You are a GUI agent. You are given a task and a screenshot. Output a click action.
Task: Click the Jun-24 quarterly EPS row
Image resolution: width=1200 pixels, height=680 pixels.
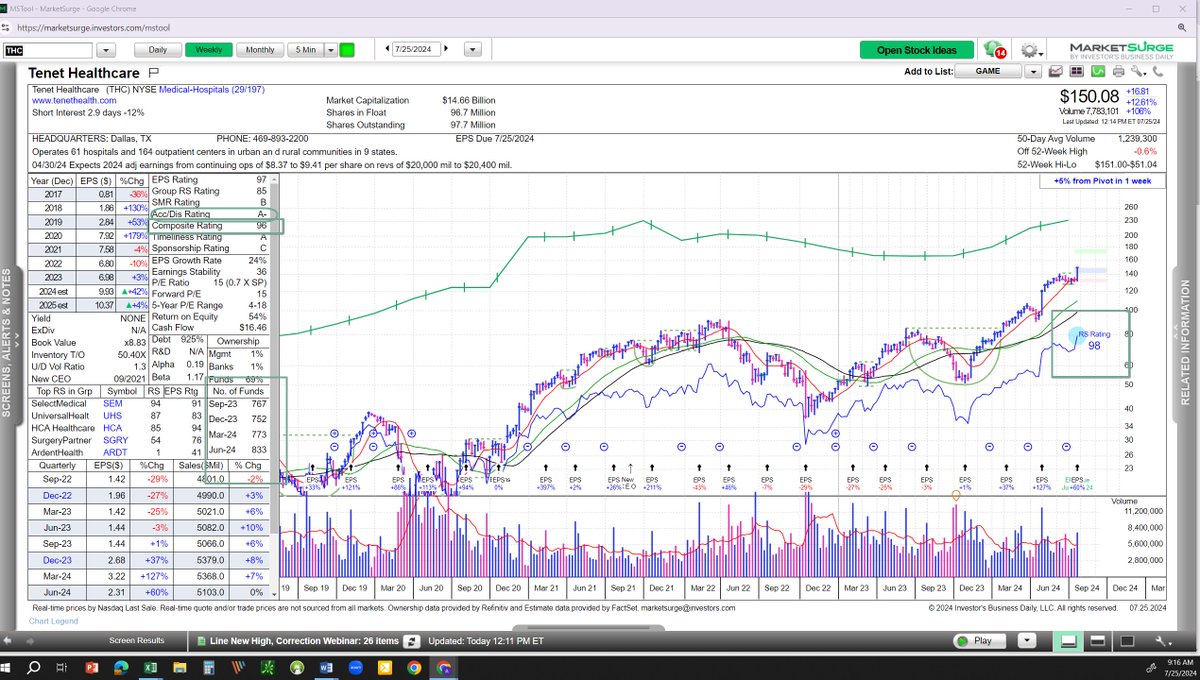[x=150, y=592]
